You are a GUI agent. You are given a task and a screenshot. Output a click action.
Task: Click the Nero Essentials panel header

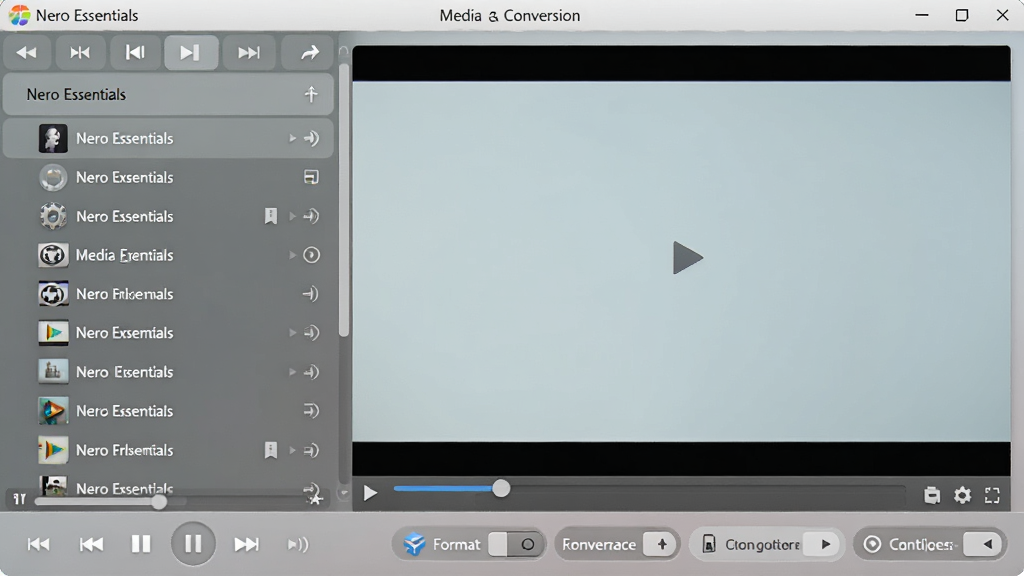(168, 94)
